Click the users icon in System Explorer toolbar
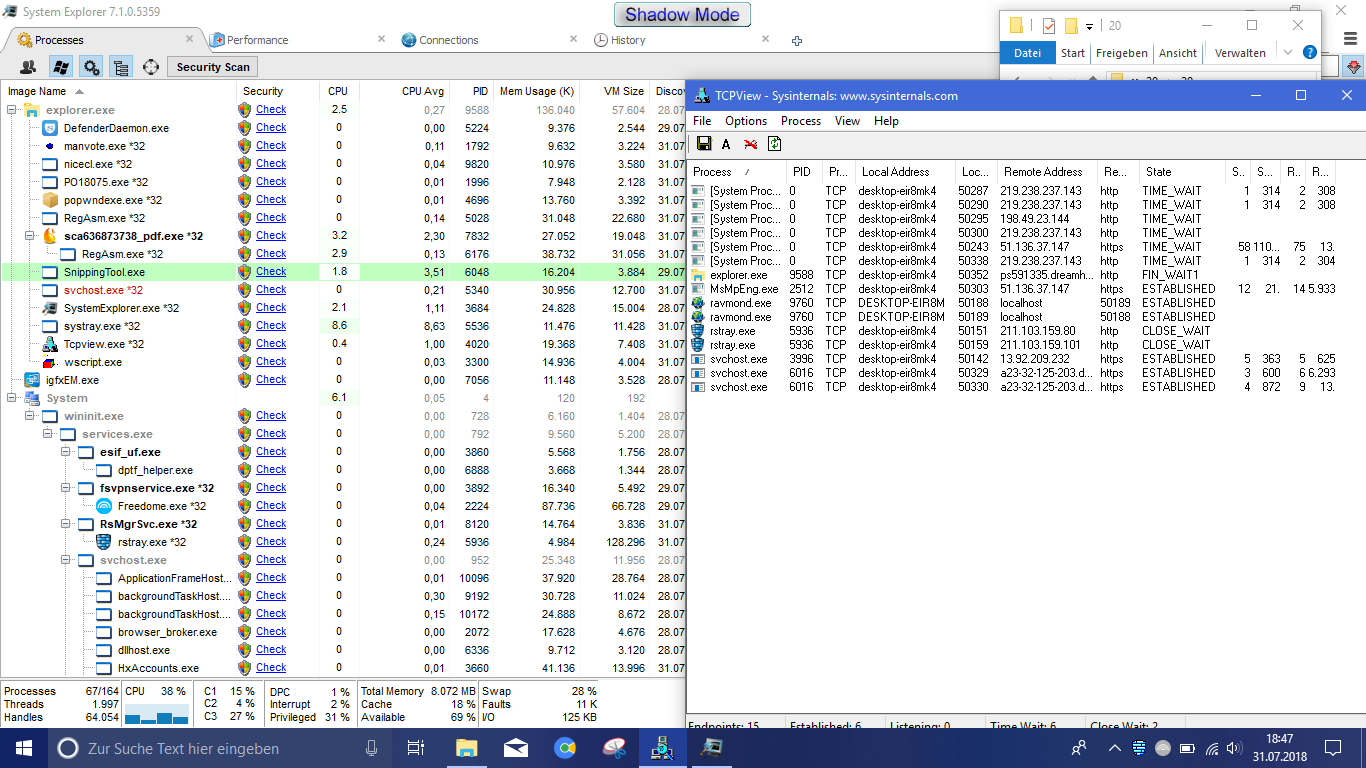 pos(28,67)
